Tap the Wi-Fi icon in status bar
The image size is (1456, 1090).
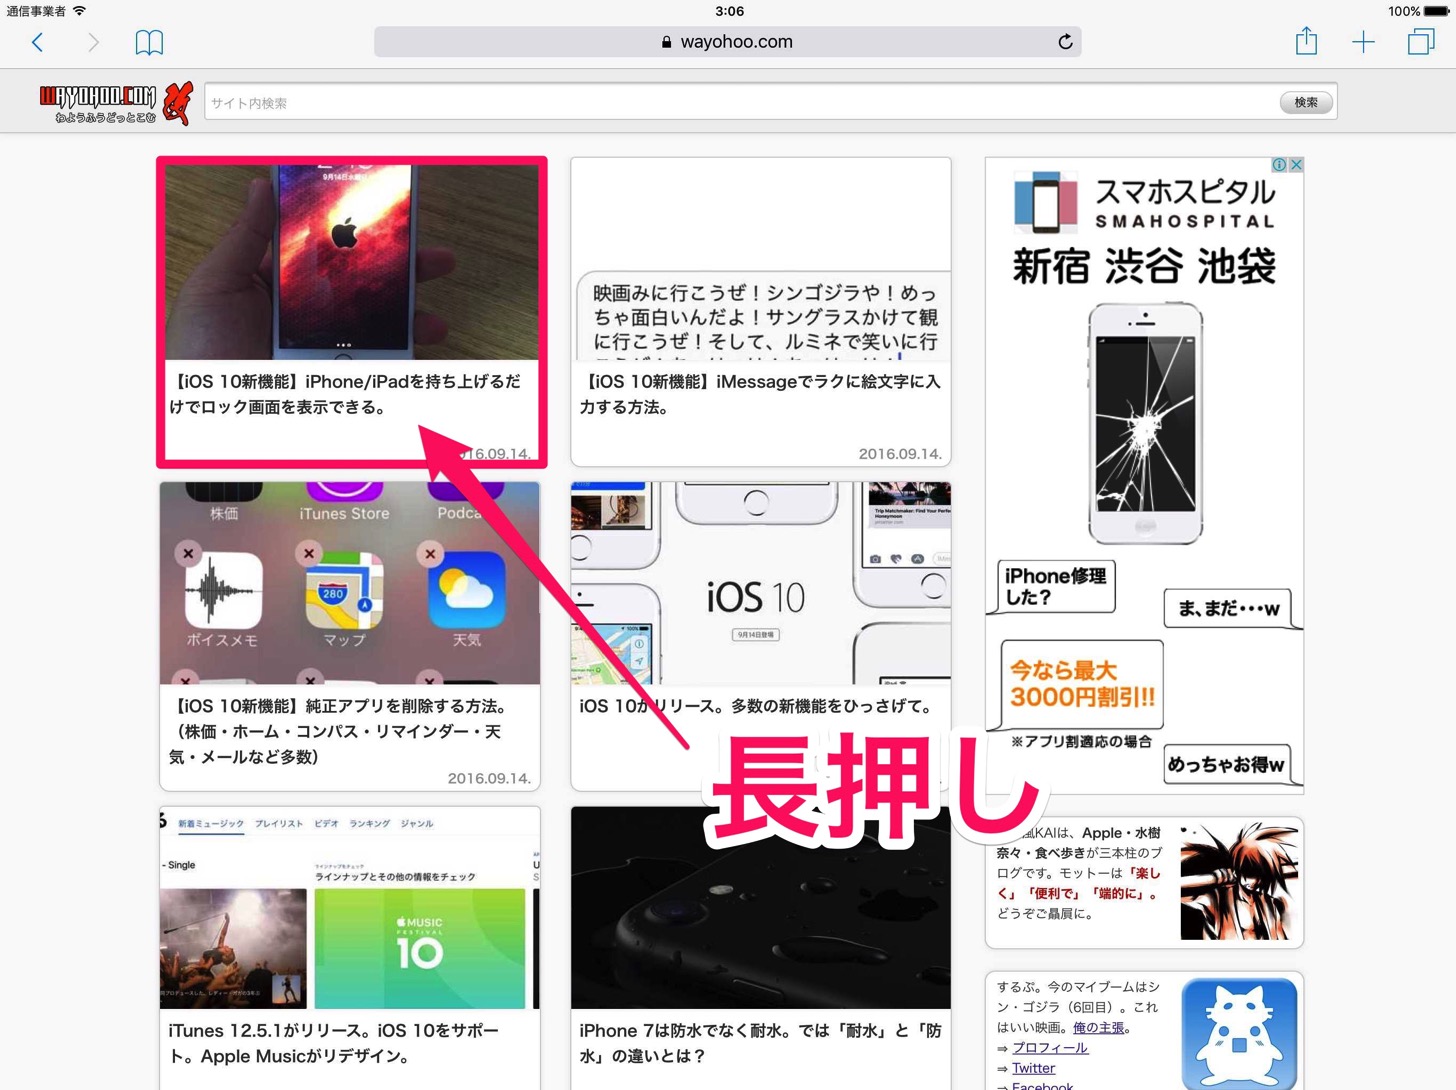(79, 11)
